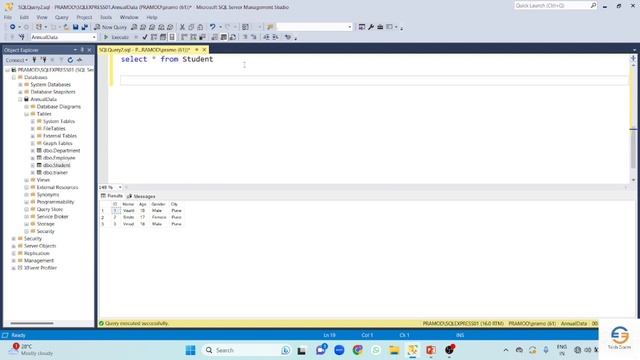The image size is (640, 360).
Task: Open the Window menu
Action: pyautogui.click(x=129, y=17)
